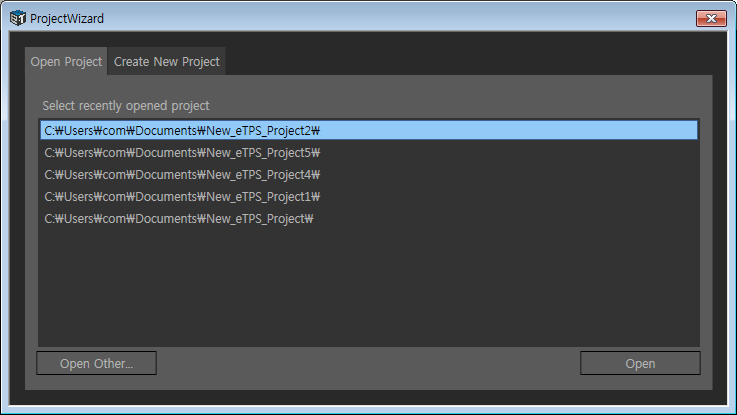Switch to the Create New Project tab

(x=166, y=61)
